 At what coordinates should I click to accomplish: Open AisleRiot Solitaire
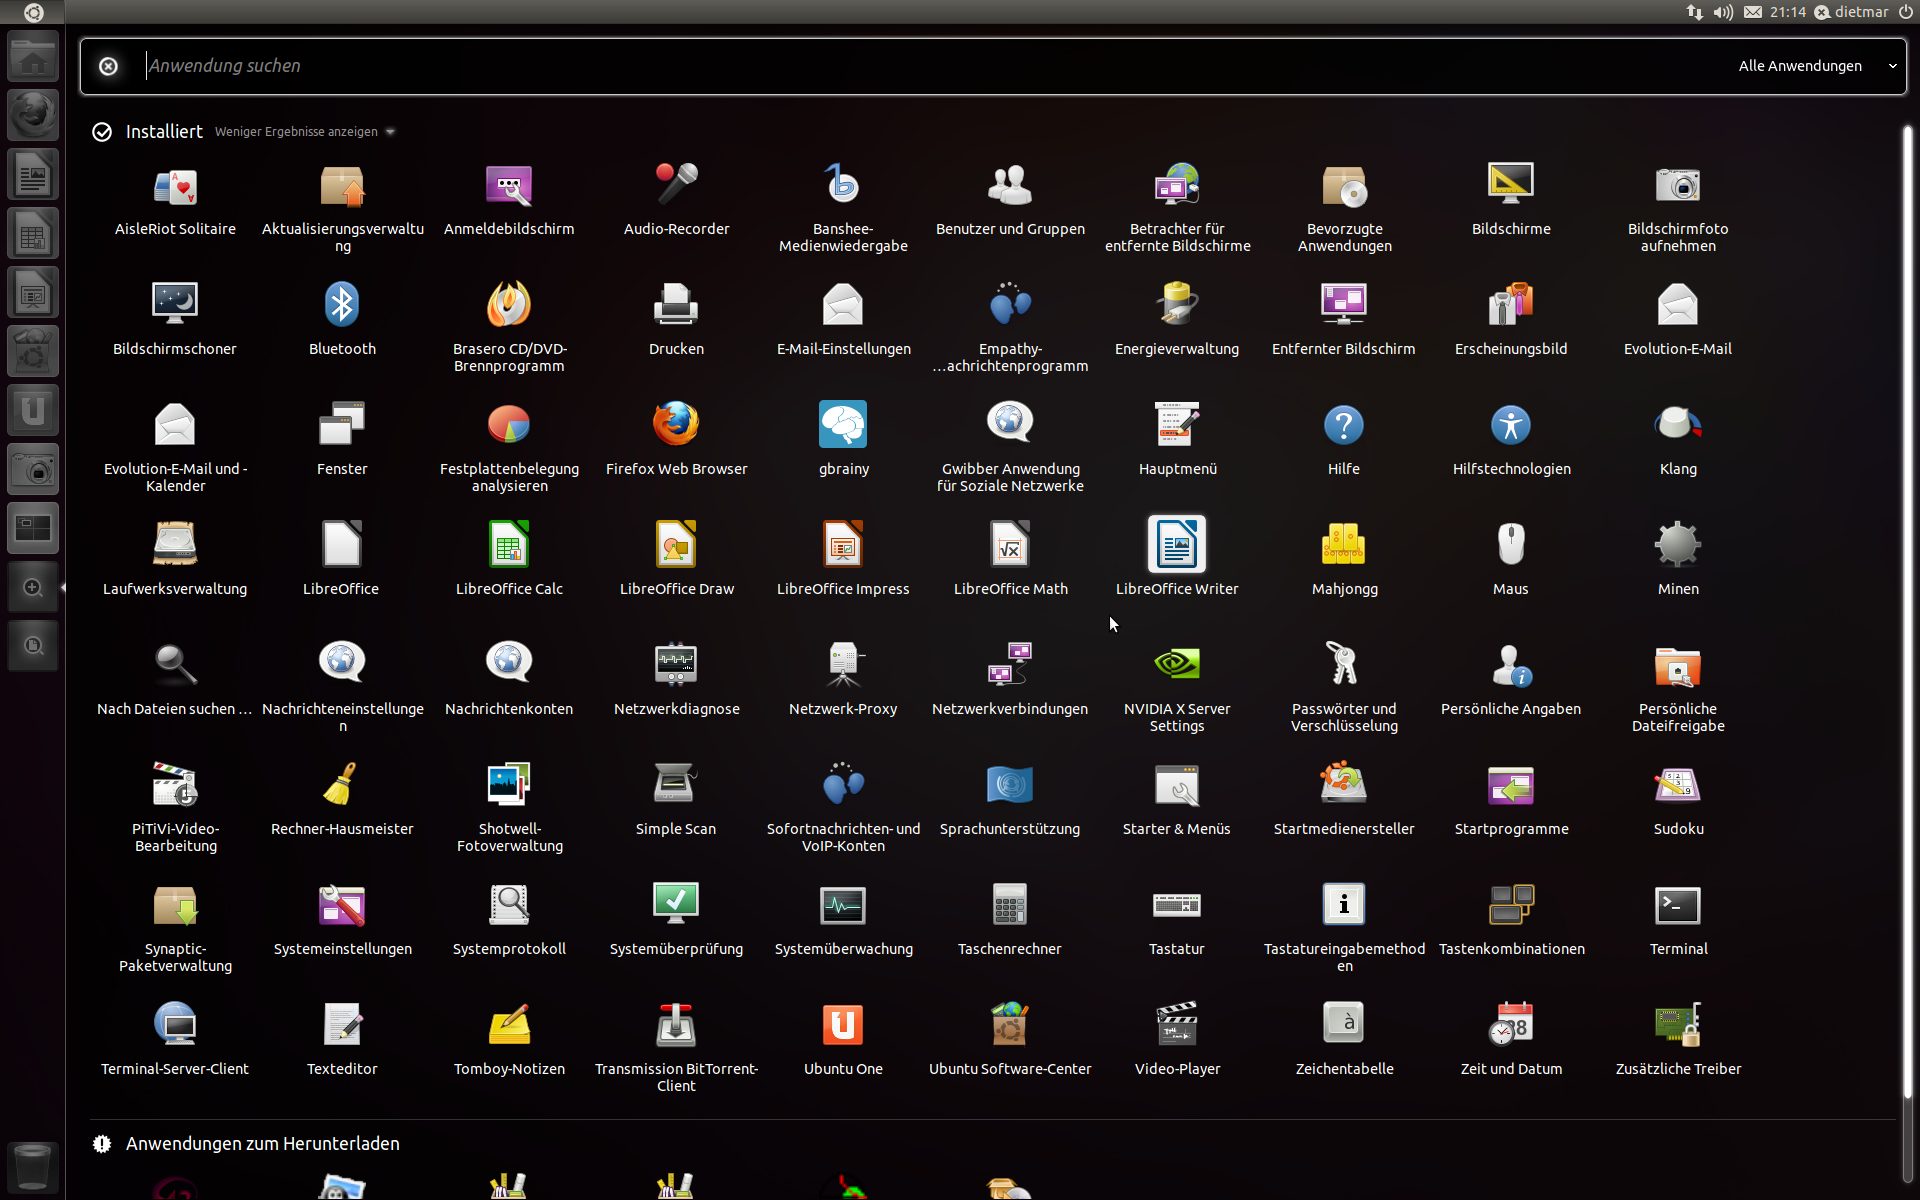point(175,200)
